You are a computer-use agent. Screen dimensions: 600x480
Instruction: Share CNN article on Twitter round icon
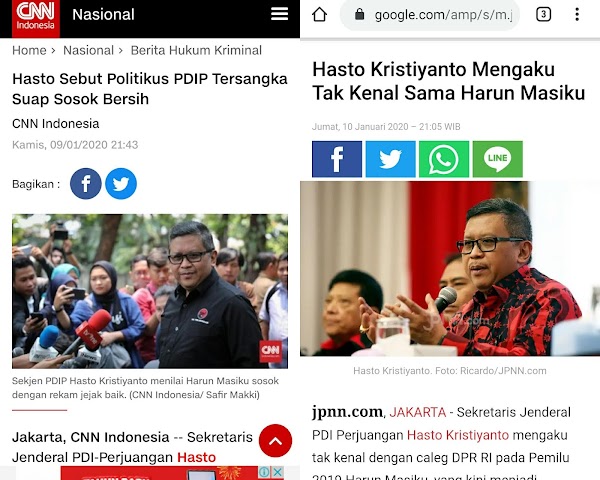[x=121, y=184]
